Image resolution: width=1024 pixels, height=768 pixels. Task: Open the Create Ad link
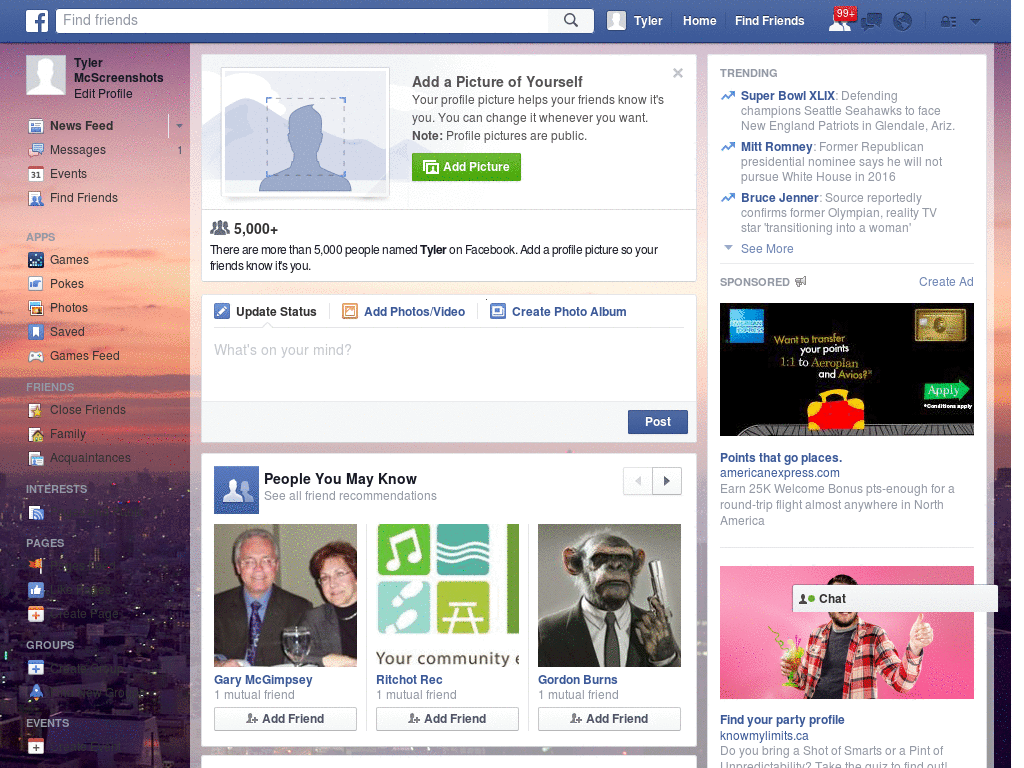pos(945,282)
